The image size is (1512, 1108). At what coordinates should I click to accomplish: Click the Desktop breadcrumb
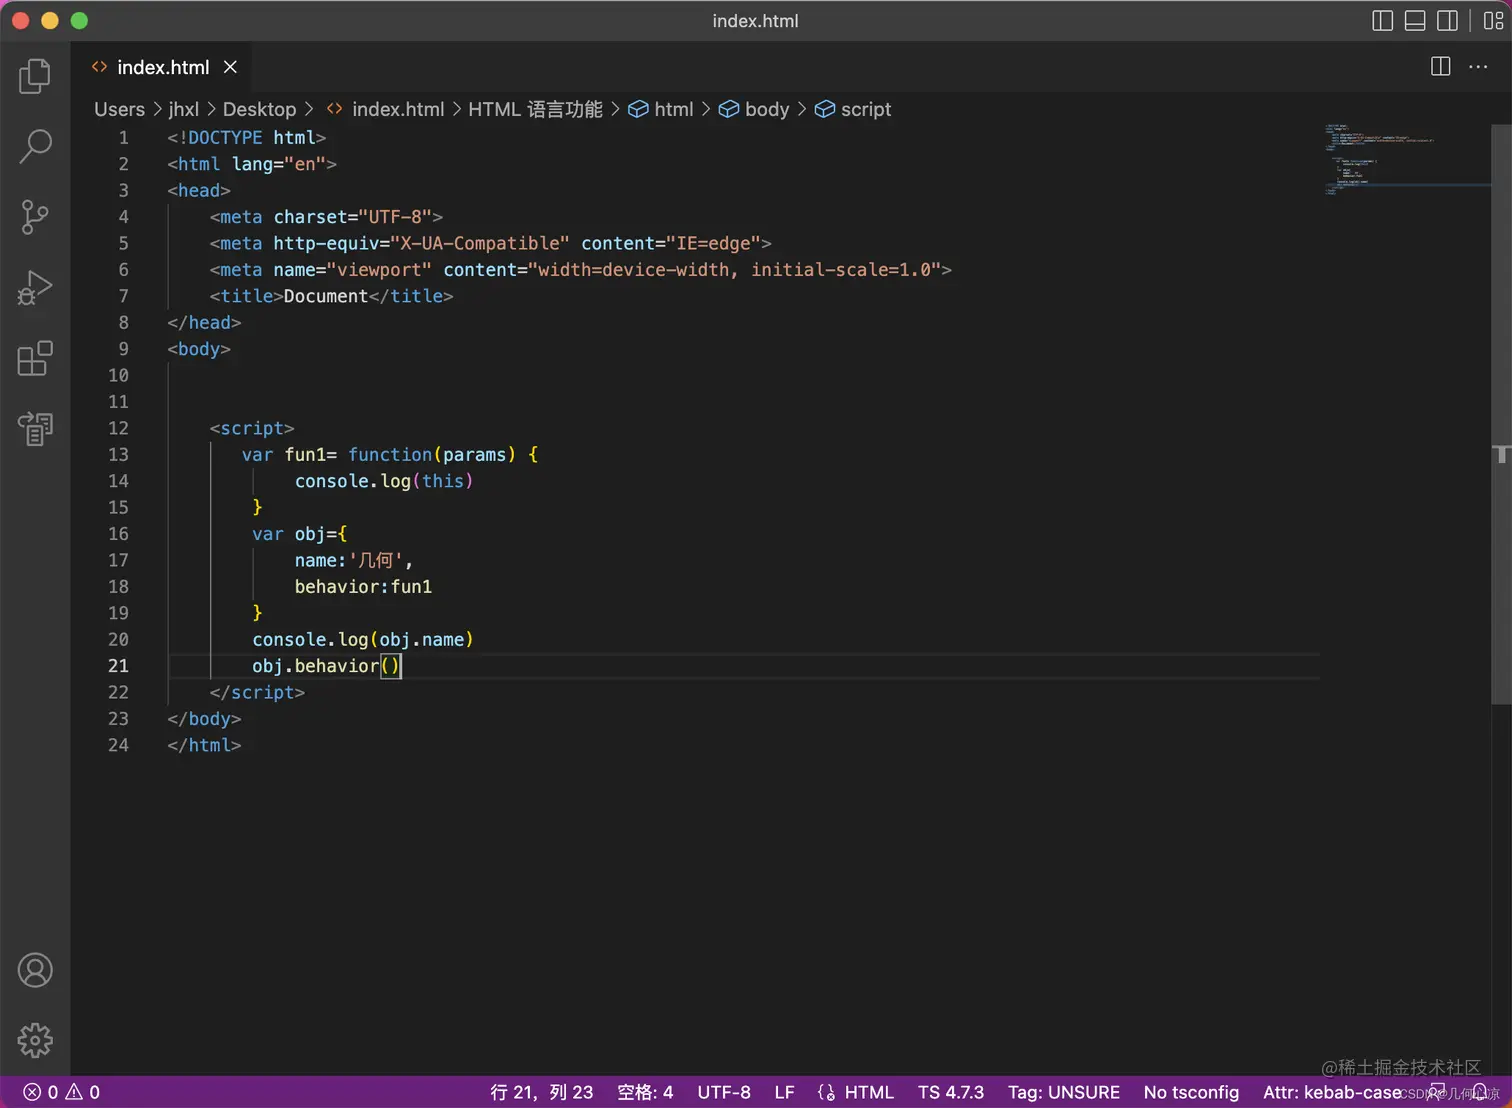pyautogui.click(x=259, y=109)
